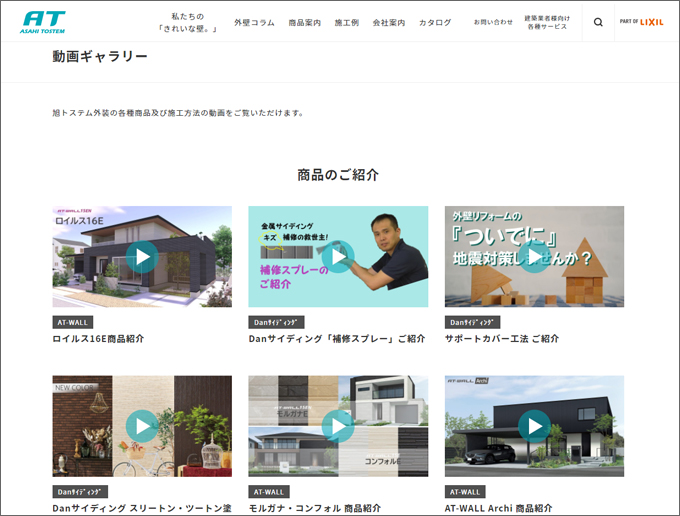Click the サポートカバー工法 ご紹介 title
The image size is (680, 516).
click(x=501, y=339)
